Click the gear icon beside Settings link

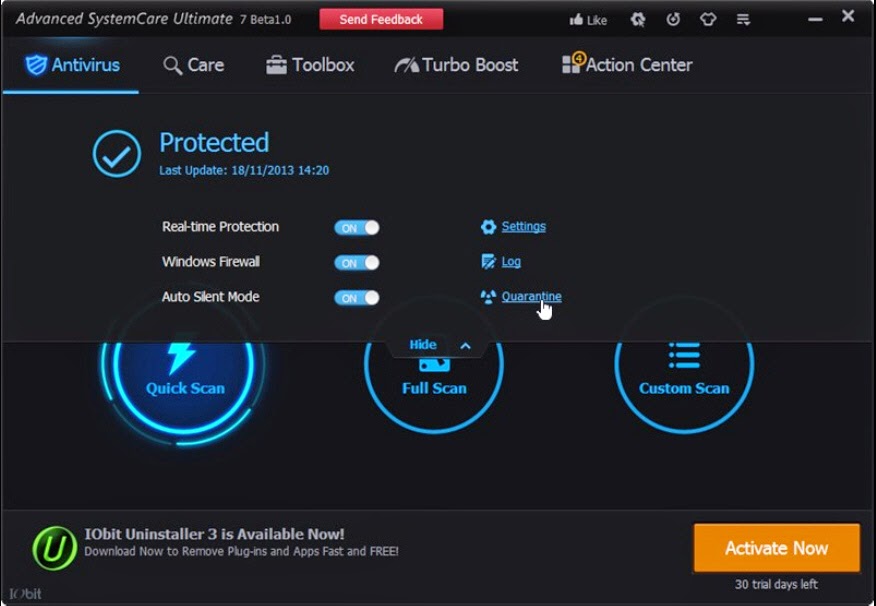point(488,227)
